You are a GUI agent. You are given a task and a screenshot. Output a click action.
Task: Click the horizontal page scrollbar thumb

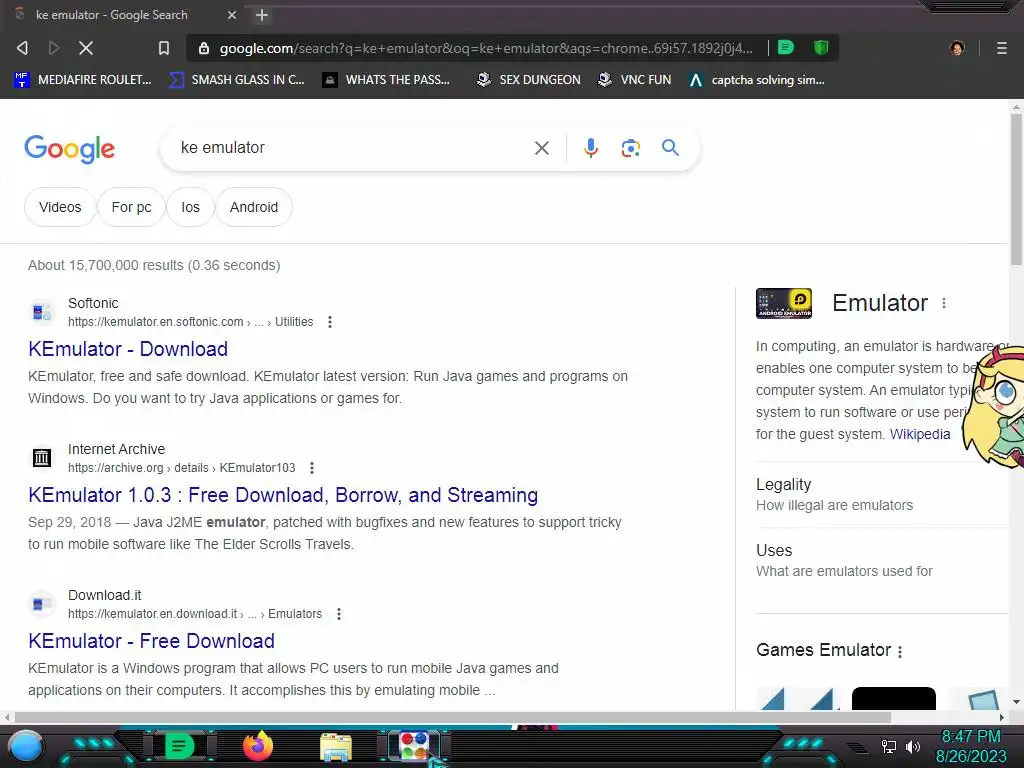(x=453, y=717)
